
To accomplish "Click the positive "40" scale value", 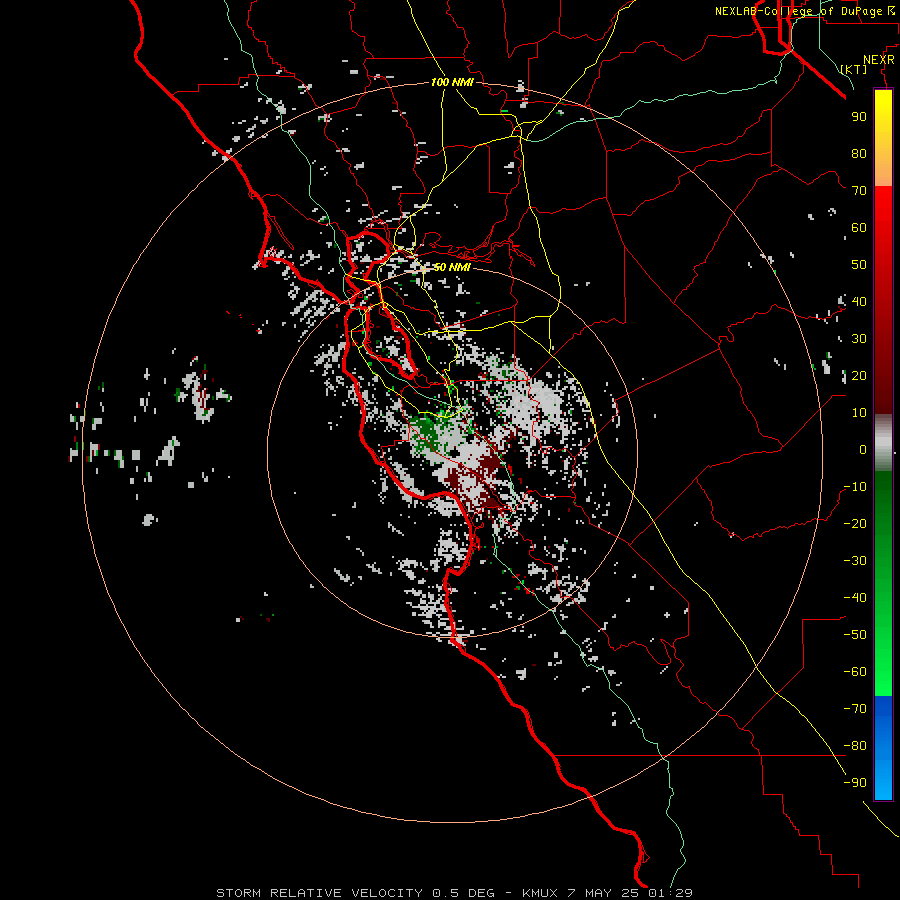I will point(859,301).
